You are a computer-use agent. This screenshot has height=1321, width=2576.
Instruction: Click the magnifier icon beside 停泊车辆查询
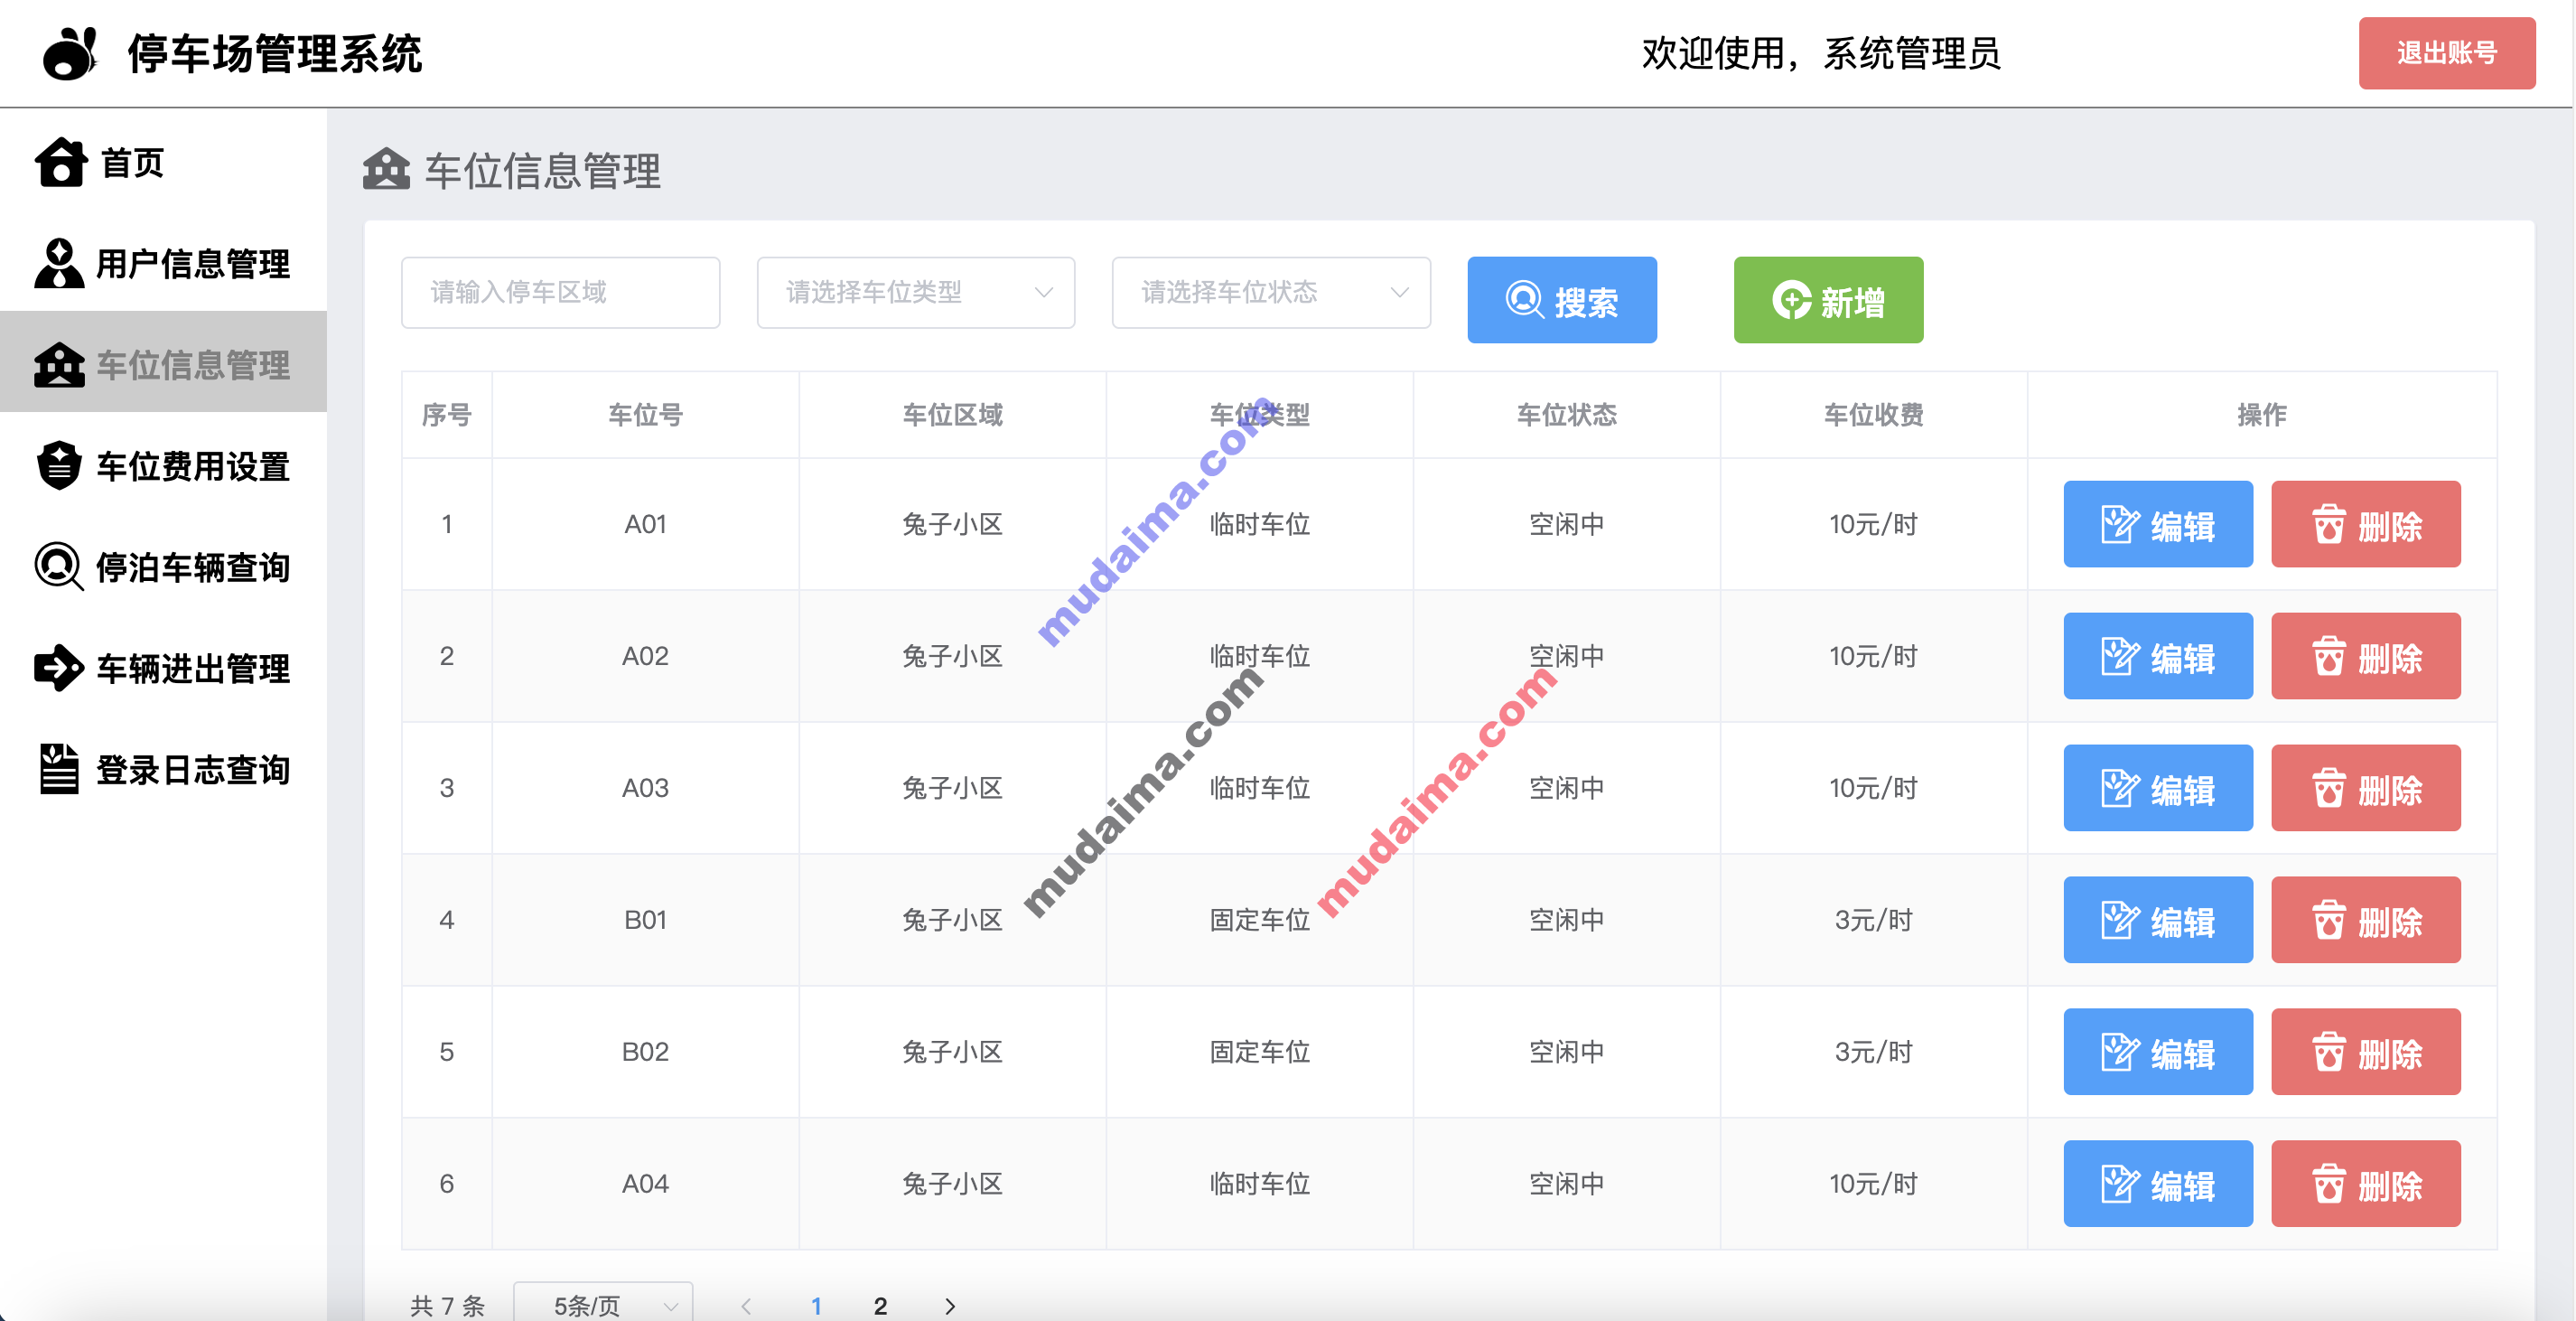(59, 566)
